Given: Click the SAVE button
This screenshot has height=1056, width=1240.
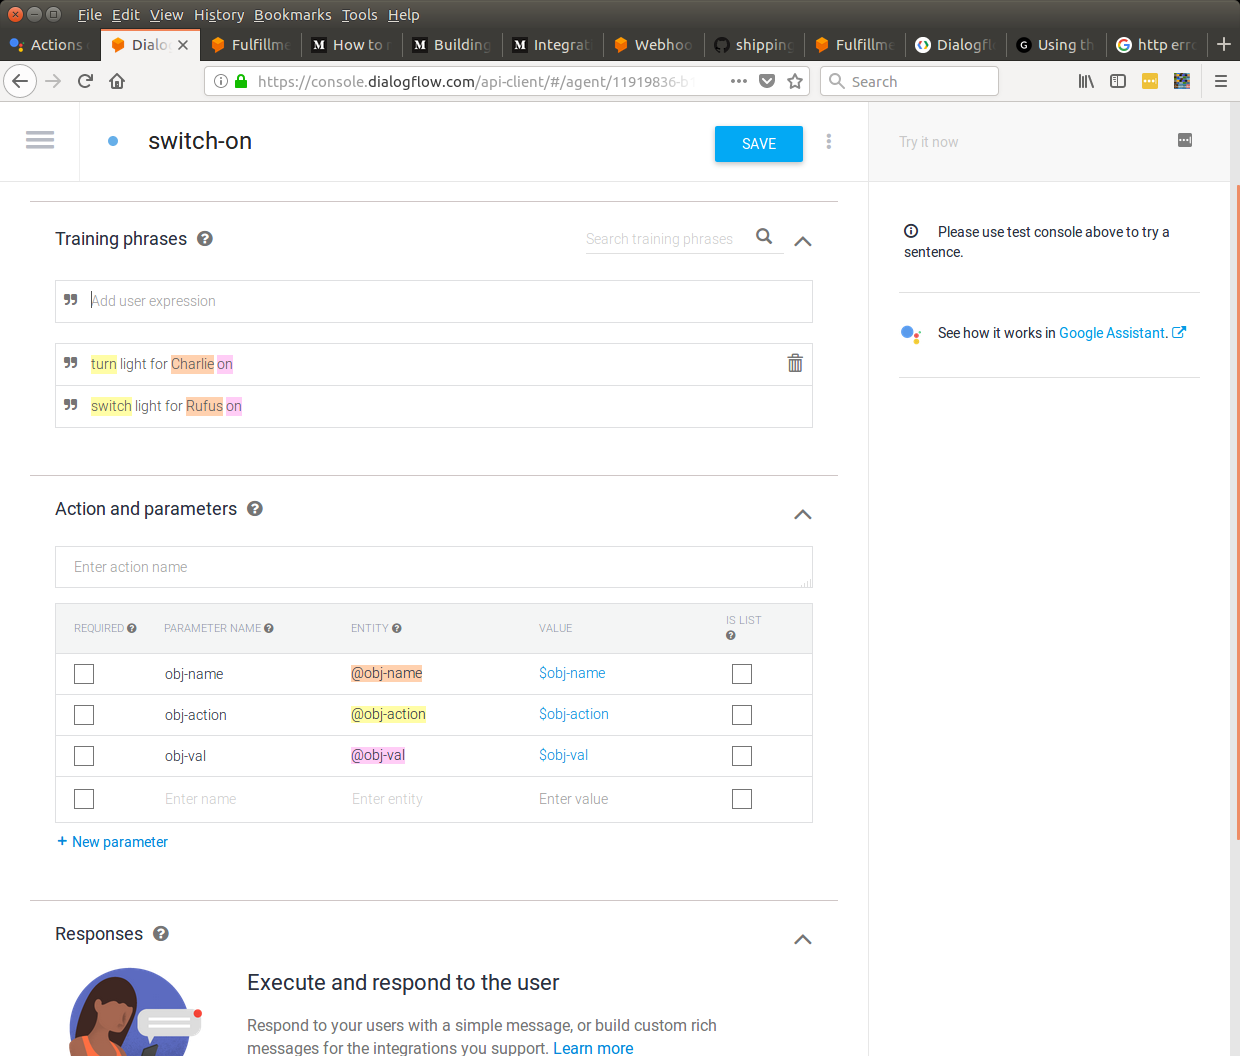Looking at the screenshot, I should pos(758,143).
